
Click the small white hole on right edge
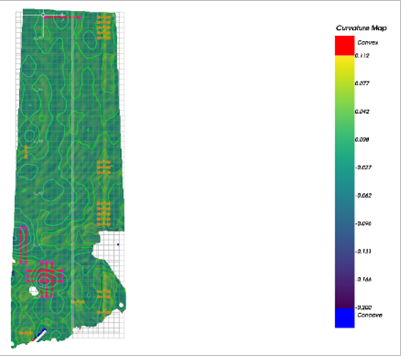coord(121,305)
